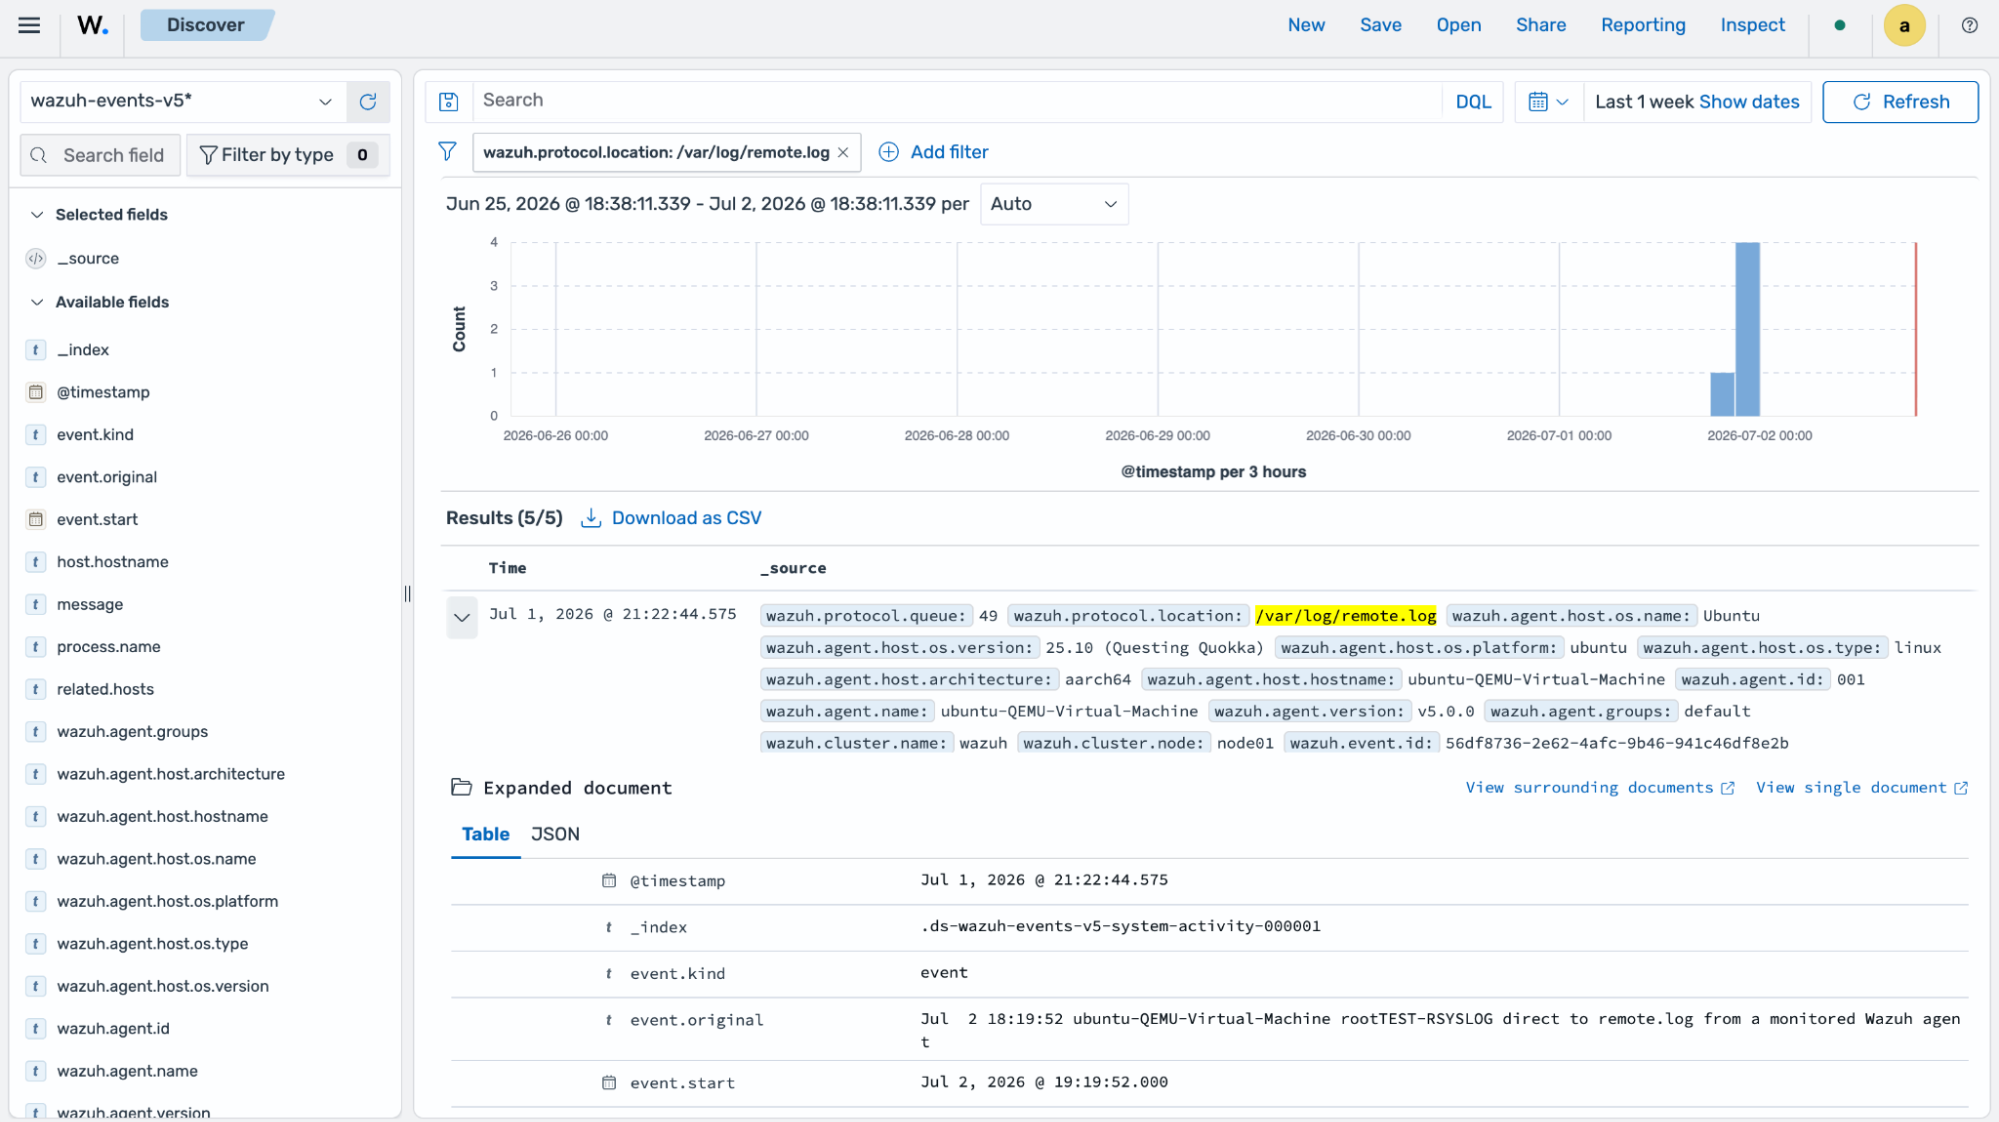Screen dimensions: 1999x1122
Task: Click the _source field code icon
Action: click(36, 258)
